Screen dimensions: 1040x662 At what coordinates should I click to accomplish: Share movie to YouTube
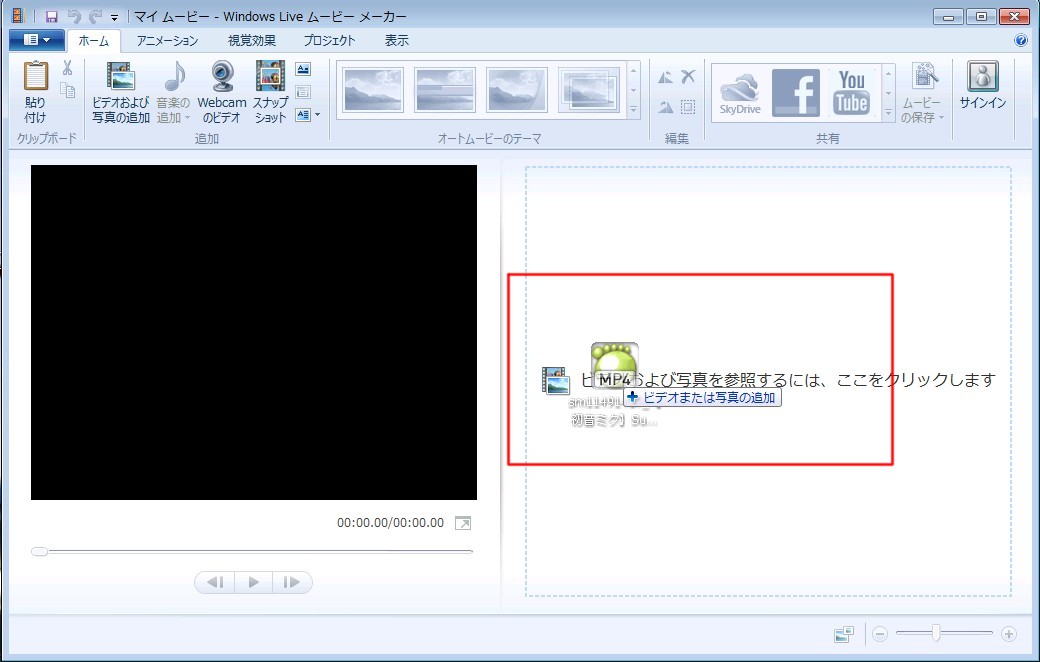click(x=851, y=92)
